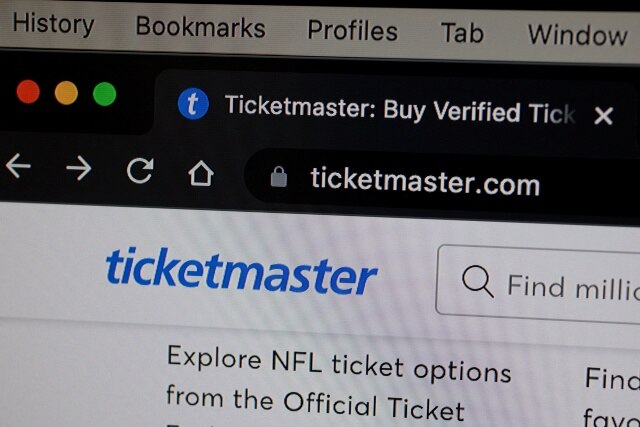This screenshot has height=427, width=640.
Task: Open the Profiles menu
Action: click(352, 31)
